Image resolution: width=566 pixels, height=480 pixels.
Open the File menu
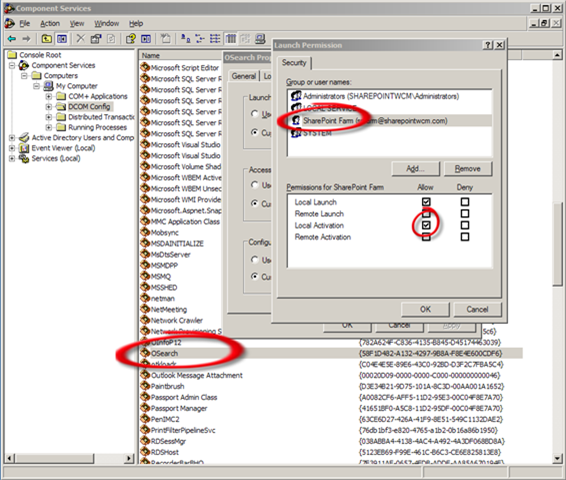[x=25, y=23]
